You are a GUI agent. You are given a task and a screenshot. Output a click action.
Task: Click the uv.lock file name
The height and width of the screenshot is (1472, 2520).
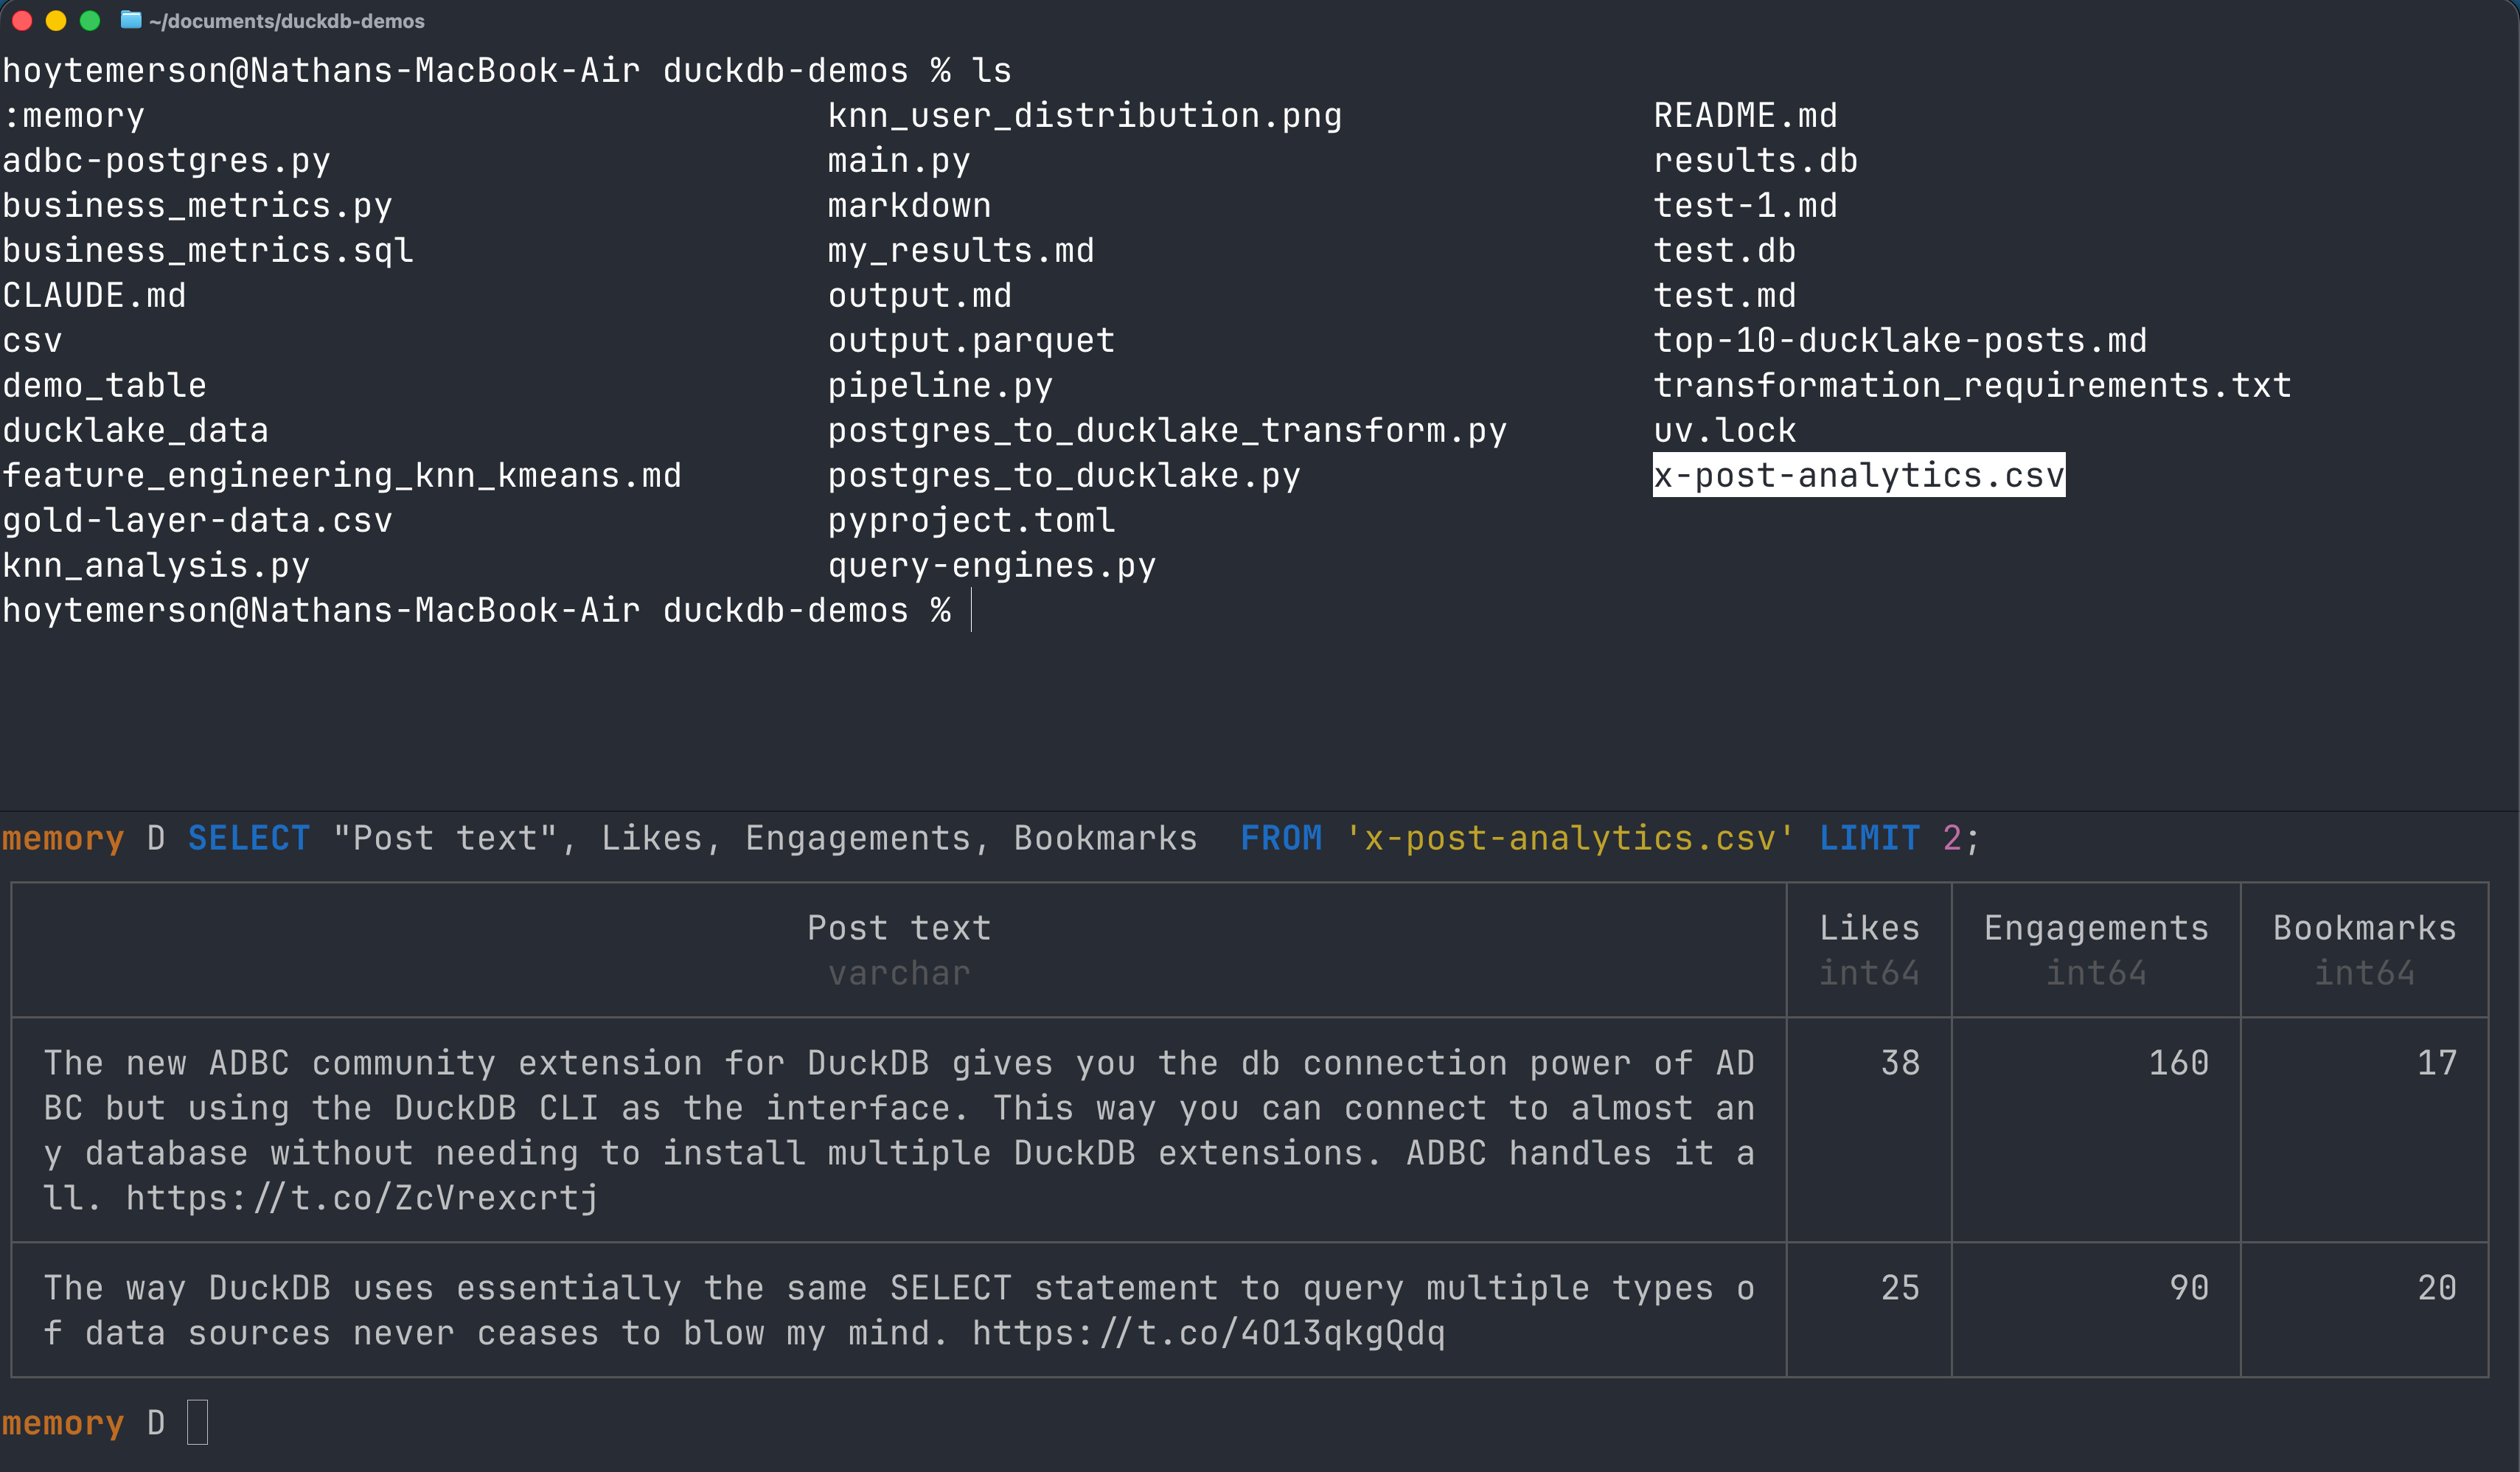pyautogui.click(x=1724, y=430)
